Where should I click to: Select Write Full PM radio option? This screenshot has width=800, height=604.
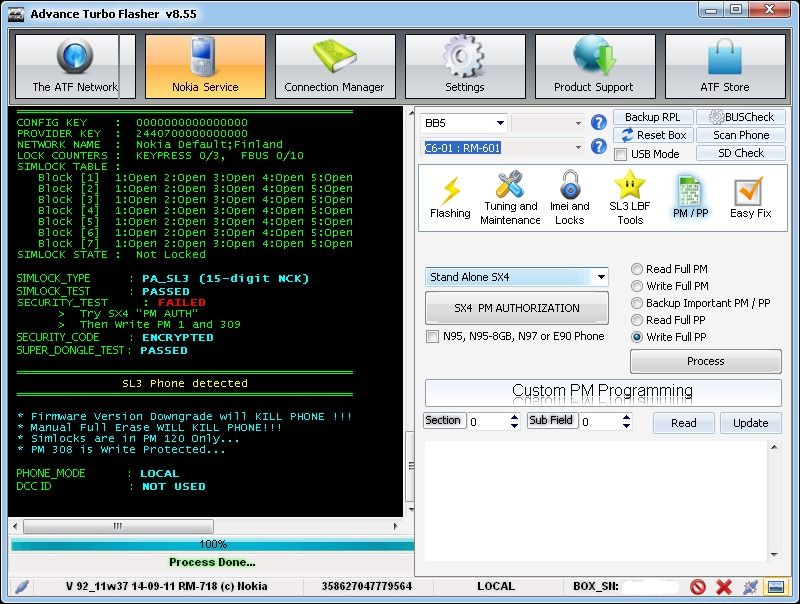(x=637, y=286)
